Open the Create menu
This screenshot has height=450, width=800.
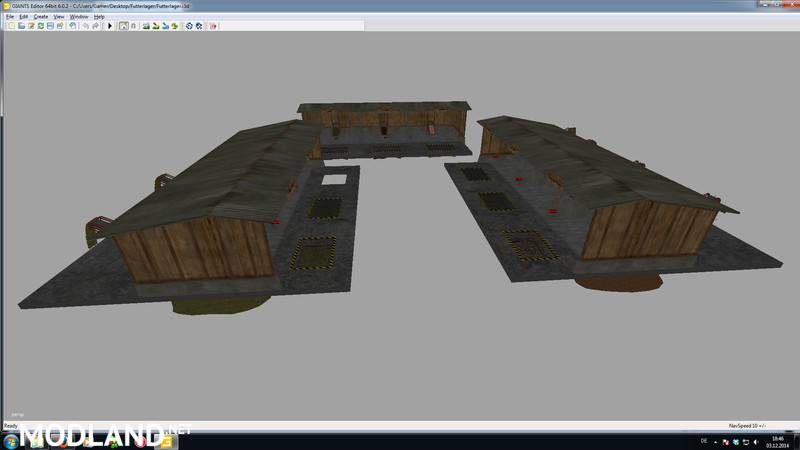(x=41, y=17)
